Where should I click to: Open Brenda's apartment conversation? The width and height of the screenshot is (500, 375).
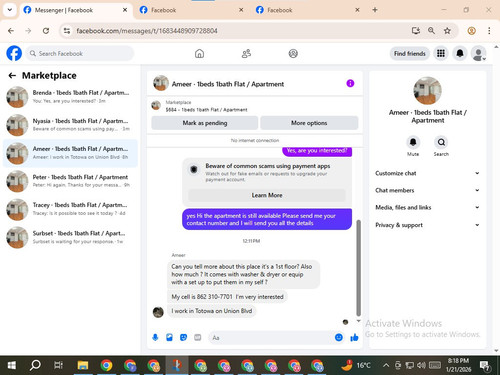70,97
